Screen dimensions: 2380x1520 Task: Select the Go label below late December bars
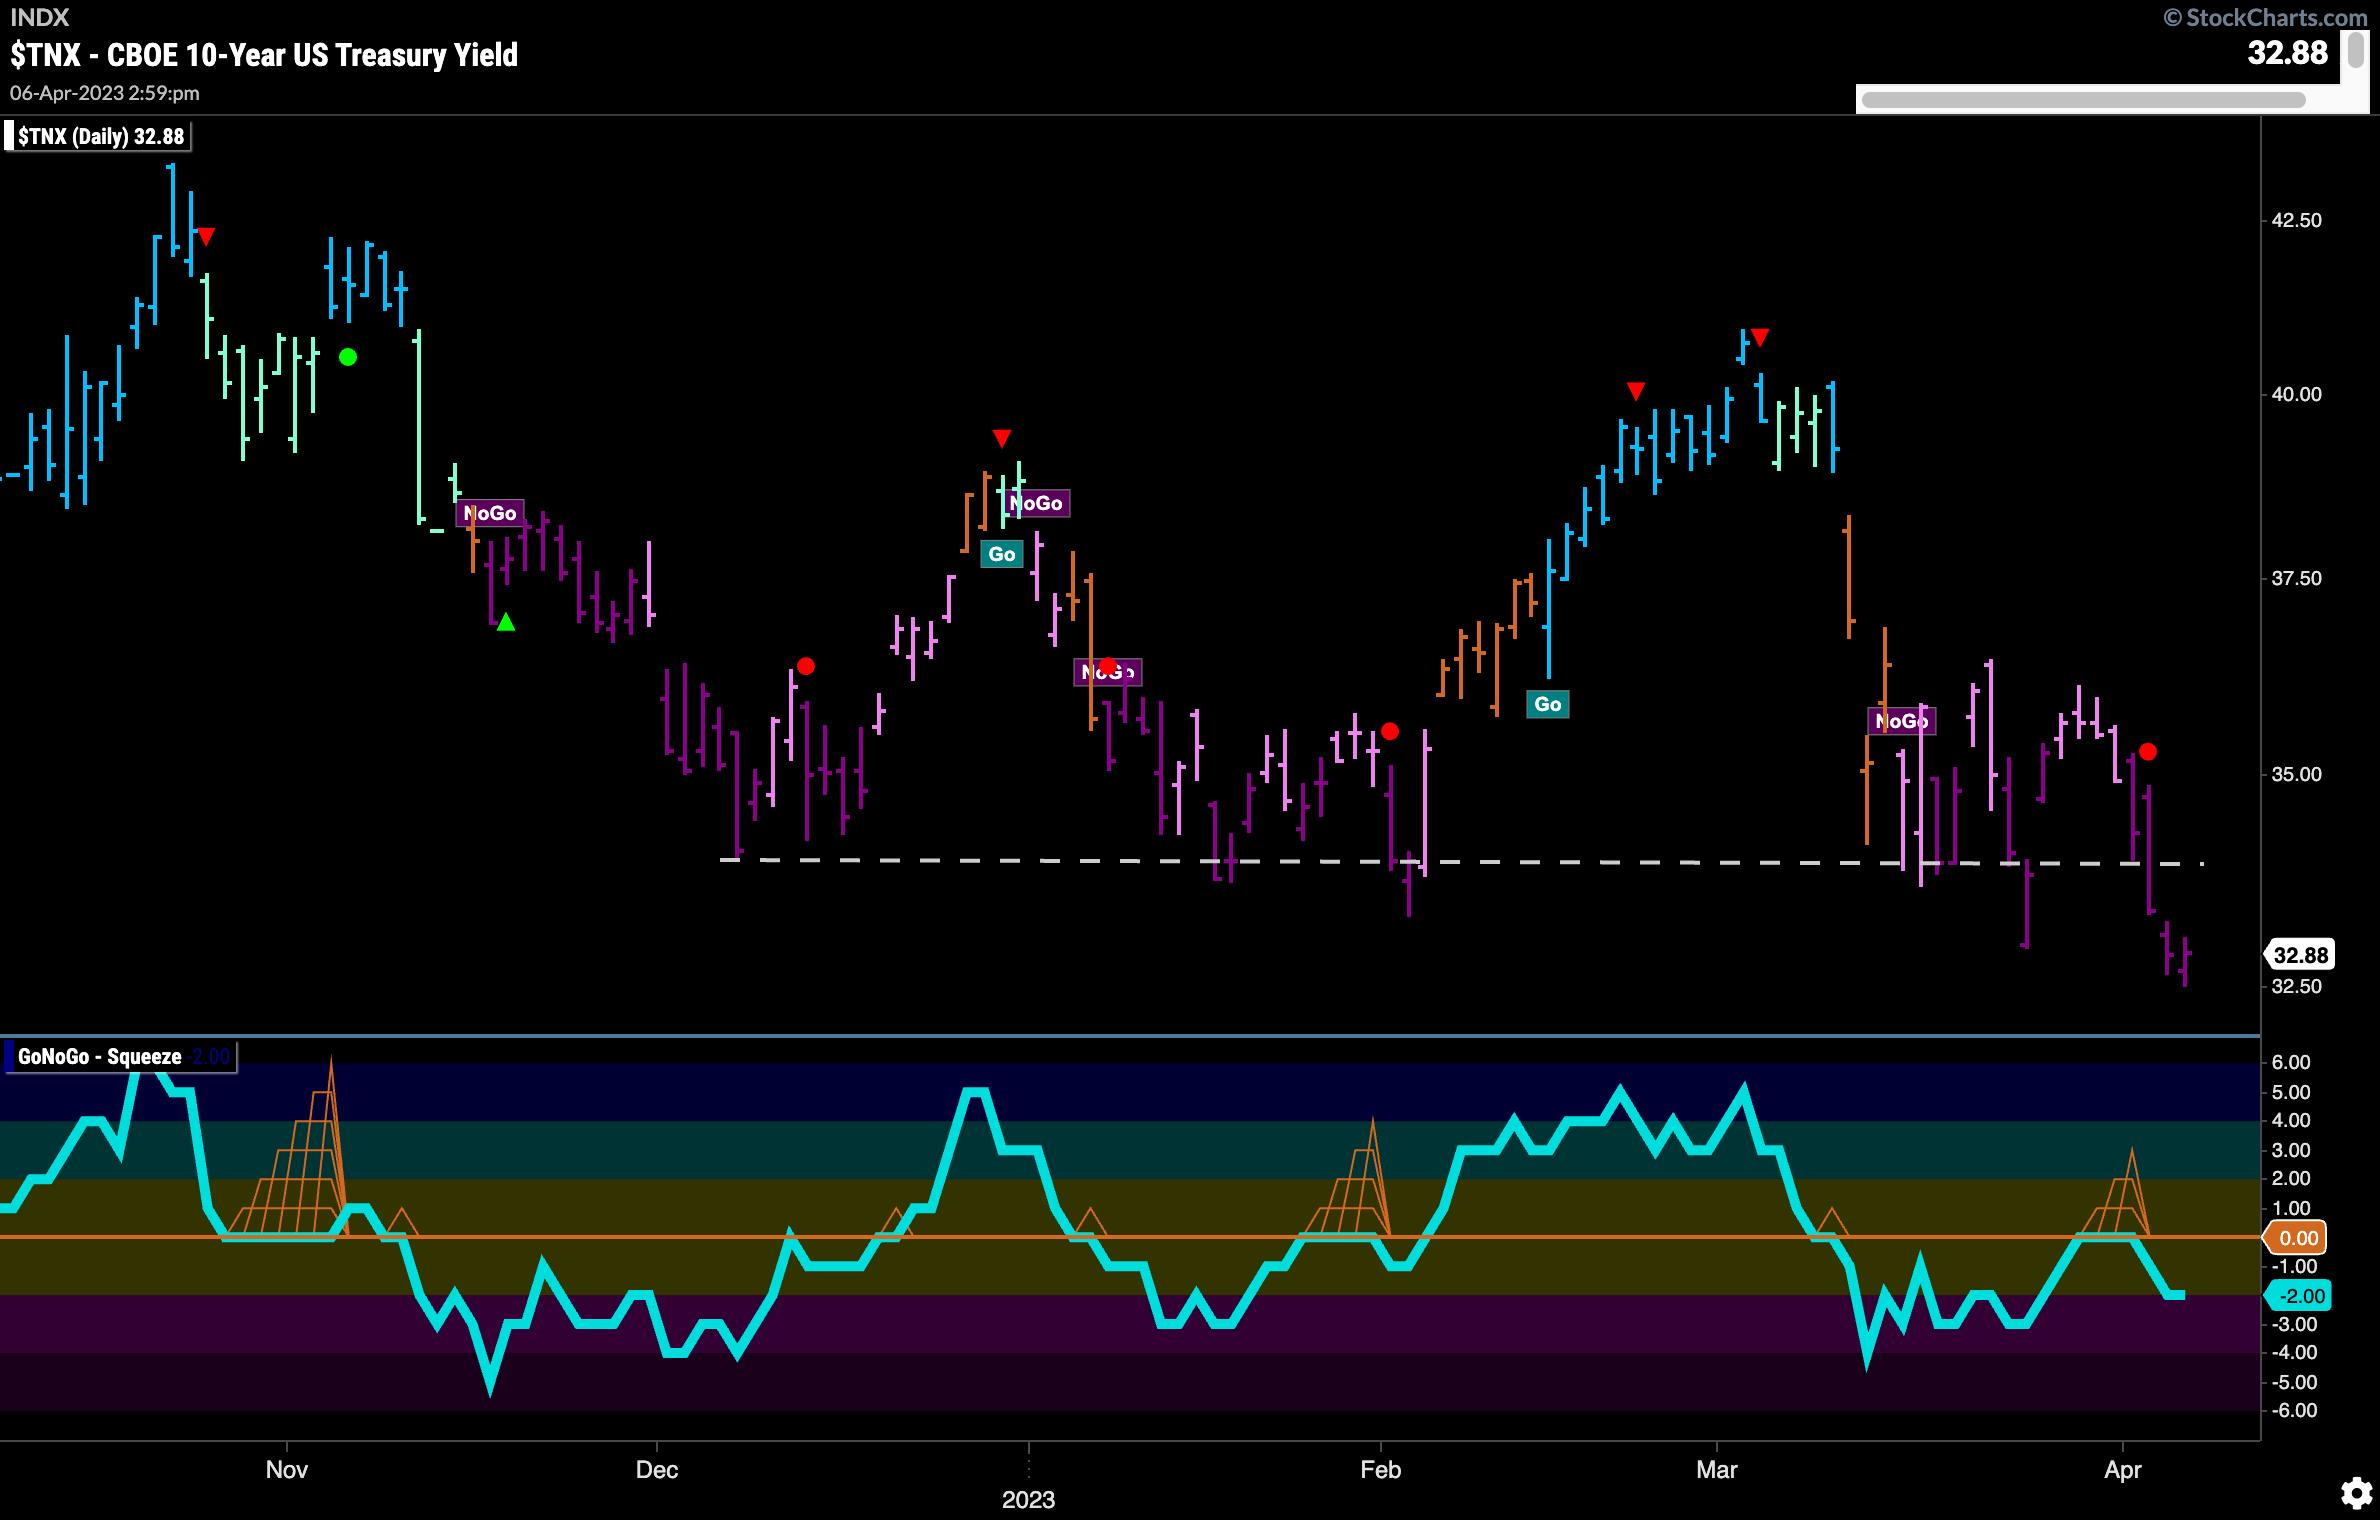pos(1001,554)
